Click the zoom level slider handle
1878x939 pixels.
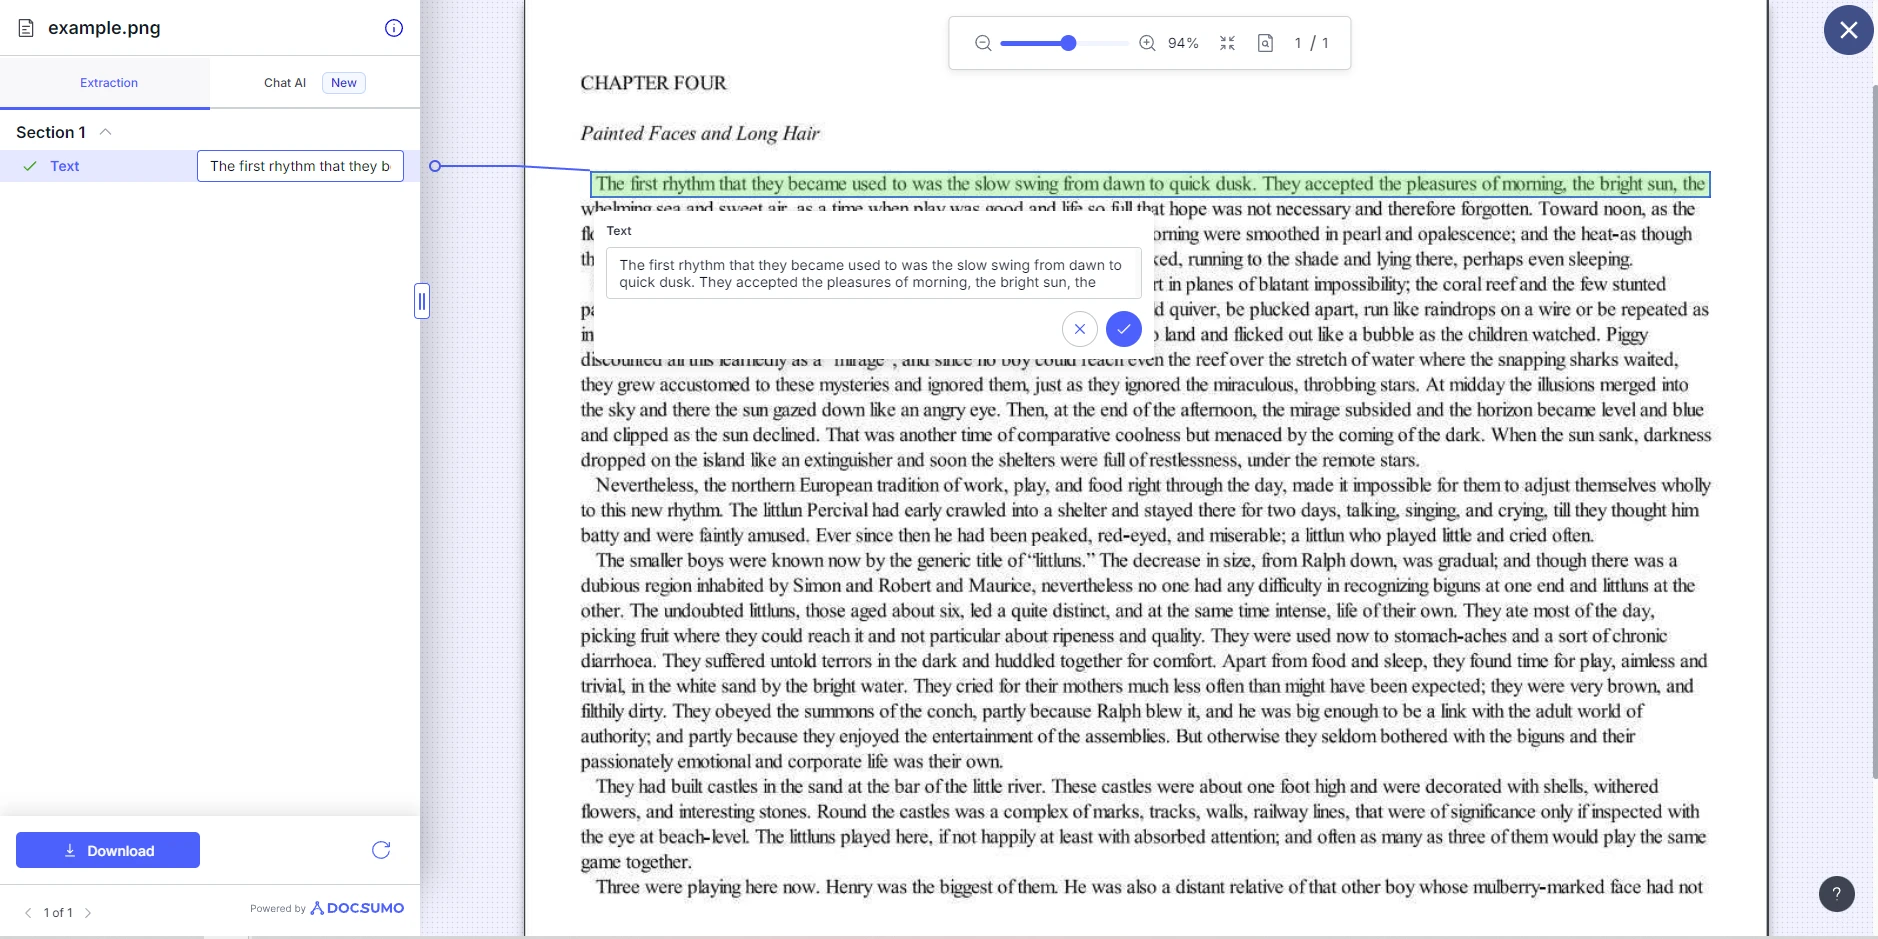coord(1068,43)
